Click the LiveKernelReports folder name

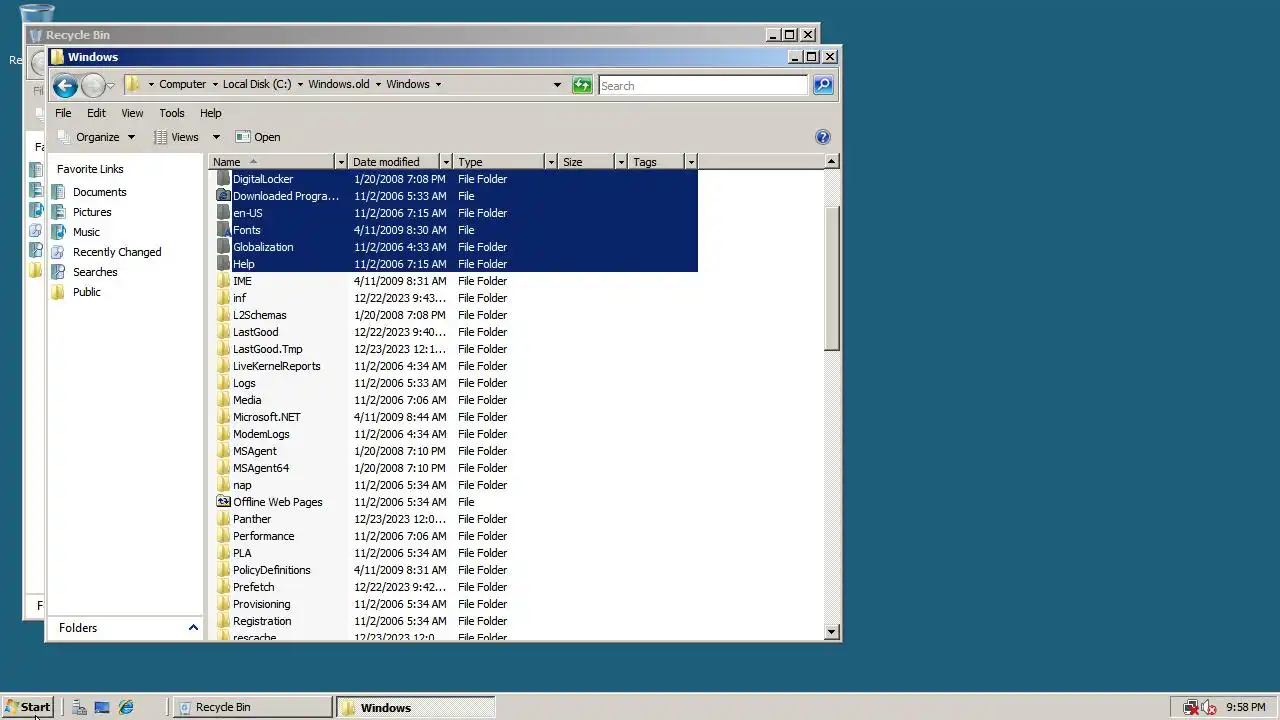point(277,366)
